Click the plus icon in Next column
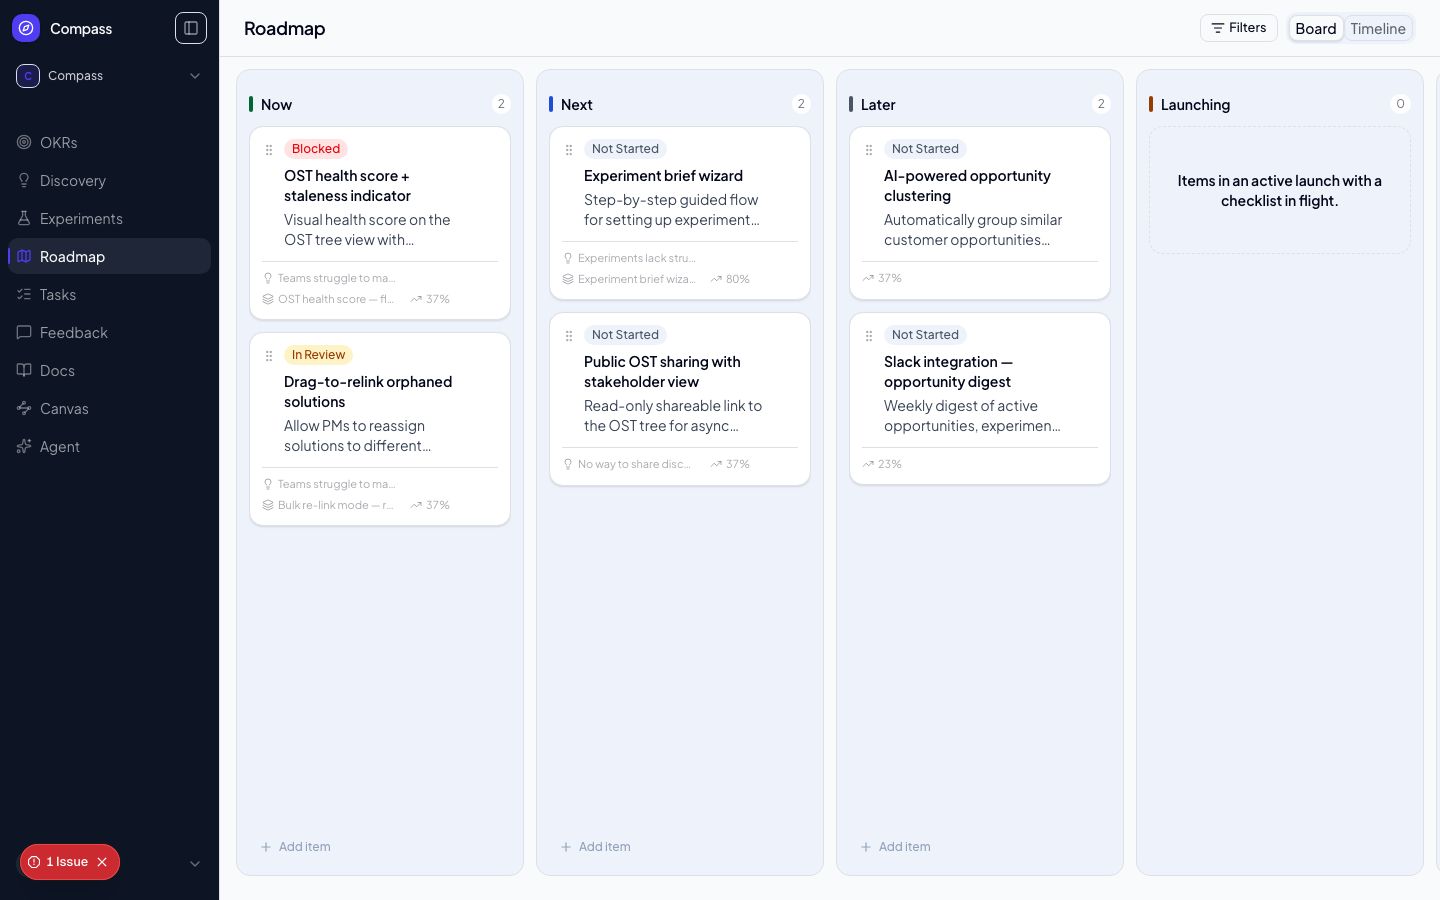 point(566,847)
